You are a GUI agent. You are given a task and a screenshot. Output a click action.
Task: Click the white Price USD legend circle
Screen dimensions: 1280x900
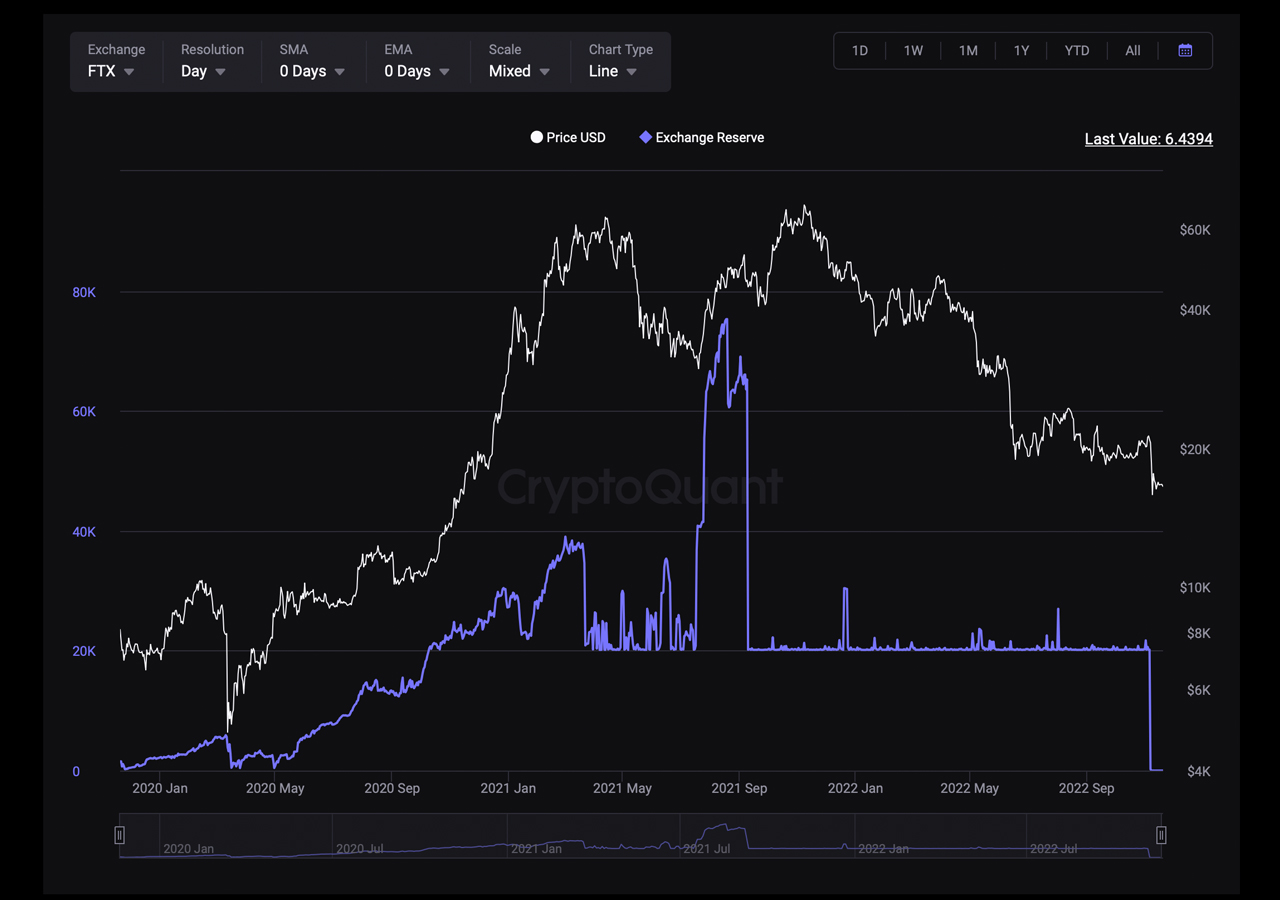click(x=537, y=138)
